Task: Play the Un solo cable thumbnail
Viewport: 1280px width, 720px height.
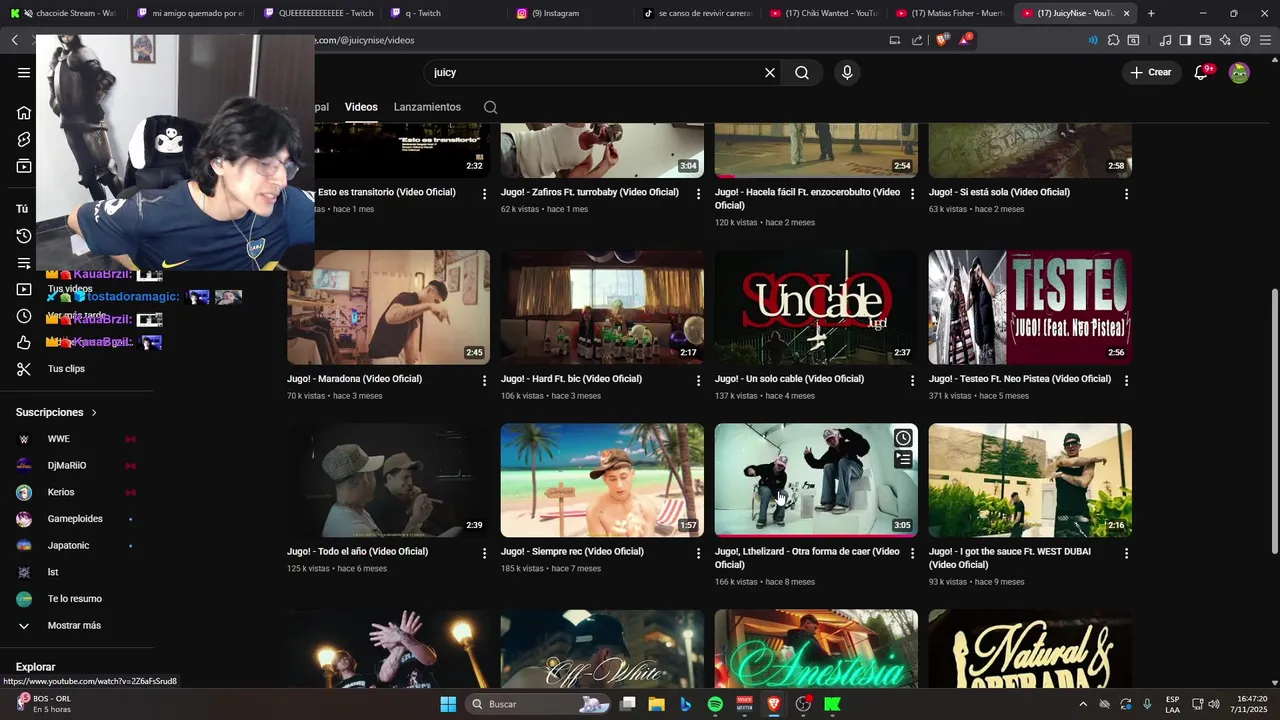Action: pyautogui.click(x=816, y=307)
